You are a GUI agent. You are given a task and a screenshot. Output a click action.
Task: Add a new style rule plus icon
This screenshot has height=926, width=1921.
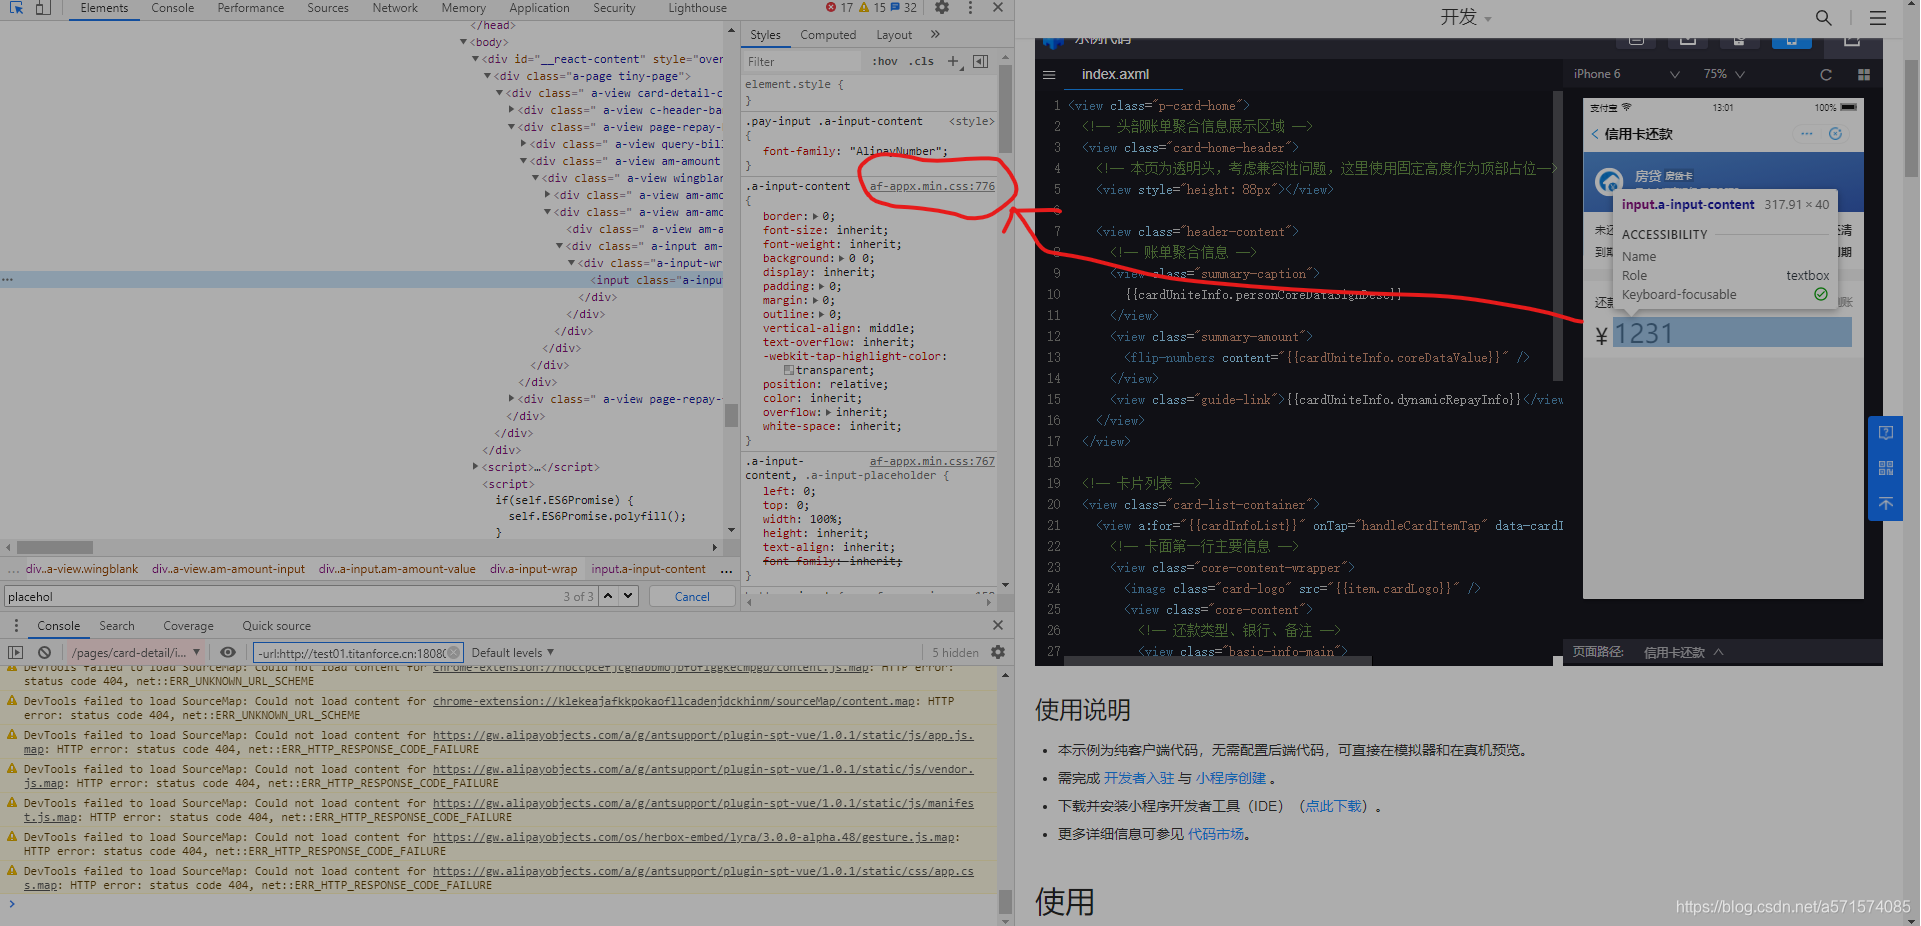953,62
